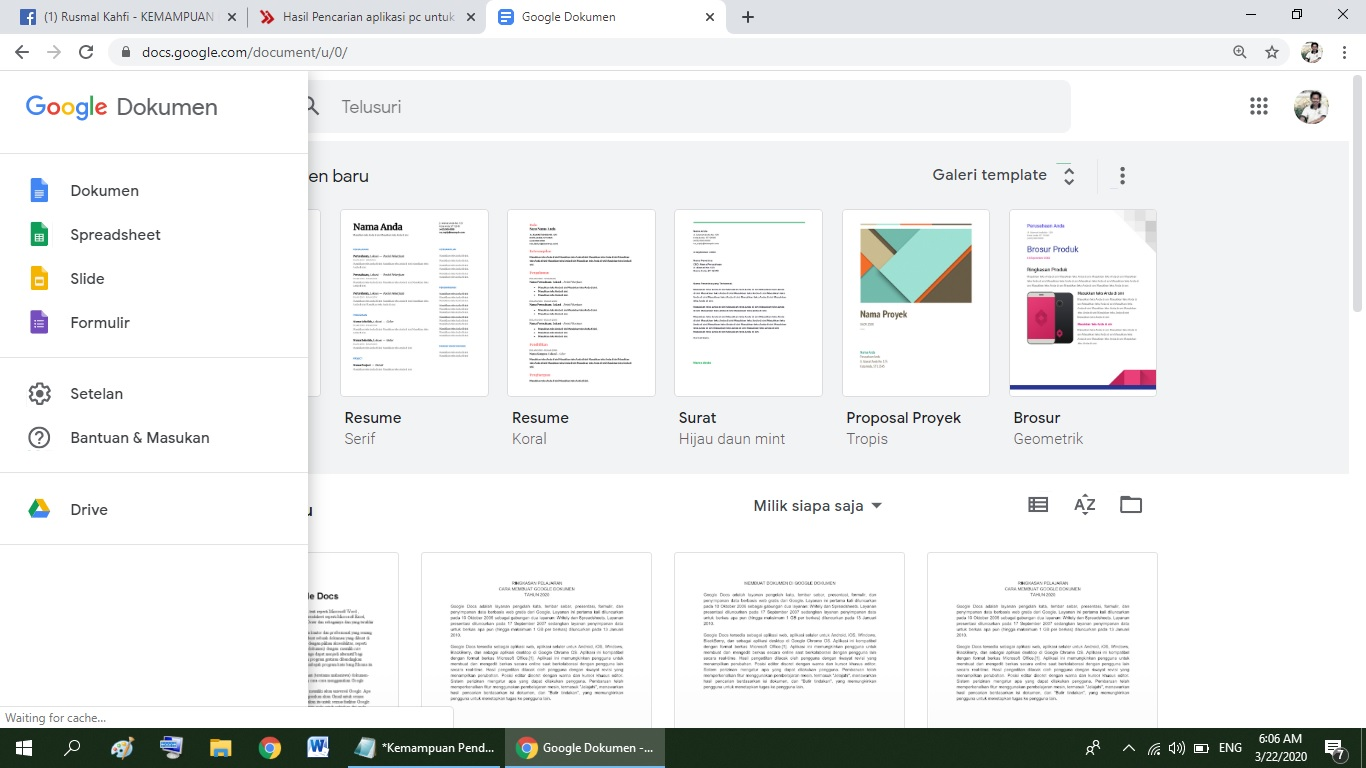Click the purple Formulir icon in sidebar

tap(39, 323)
